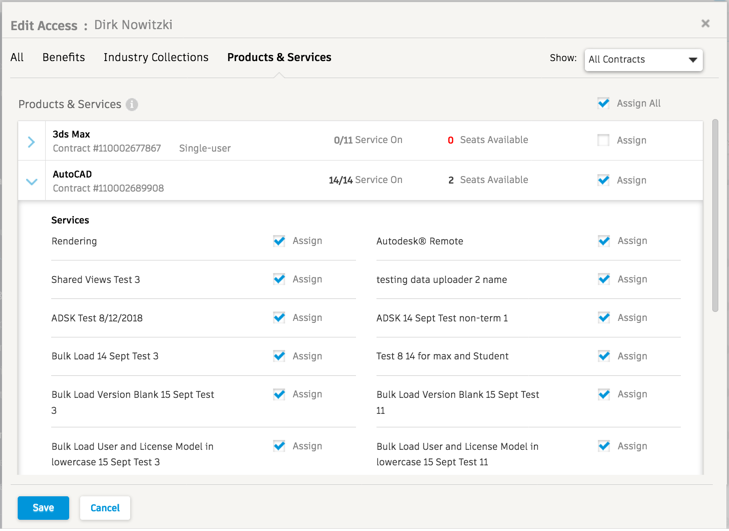Viewport: 729px width, 531px height.
Task: Toggle Assign for Shared Views Test 3
Action: tap(279, 279)
